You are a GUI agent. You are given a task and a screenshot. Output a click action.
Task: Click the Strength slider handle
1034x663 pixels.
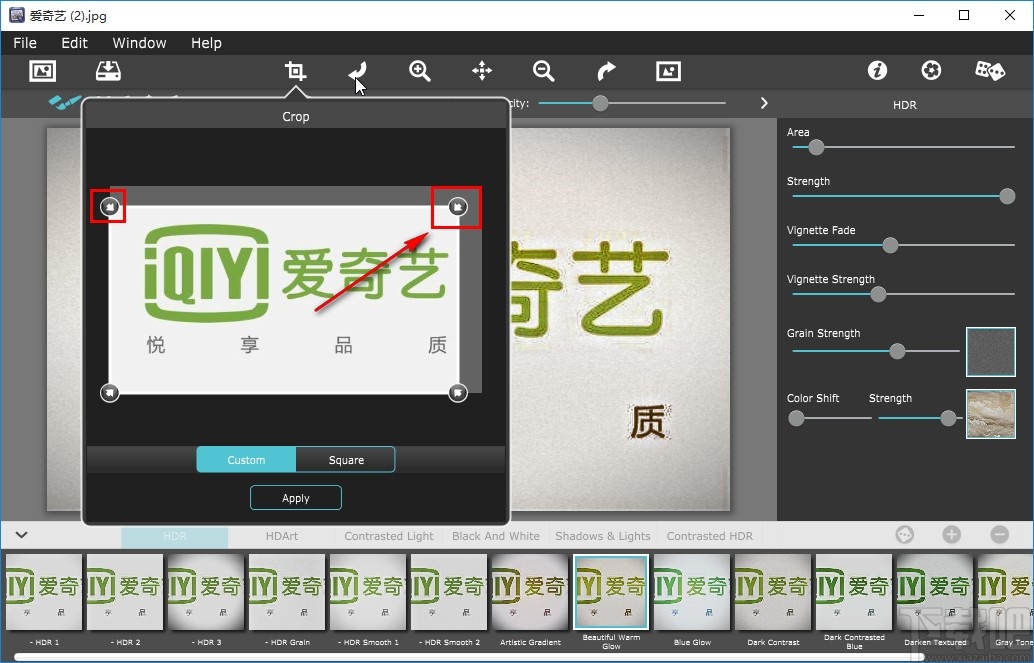[x=1007, y=196]
